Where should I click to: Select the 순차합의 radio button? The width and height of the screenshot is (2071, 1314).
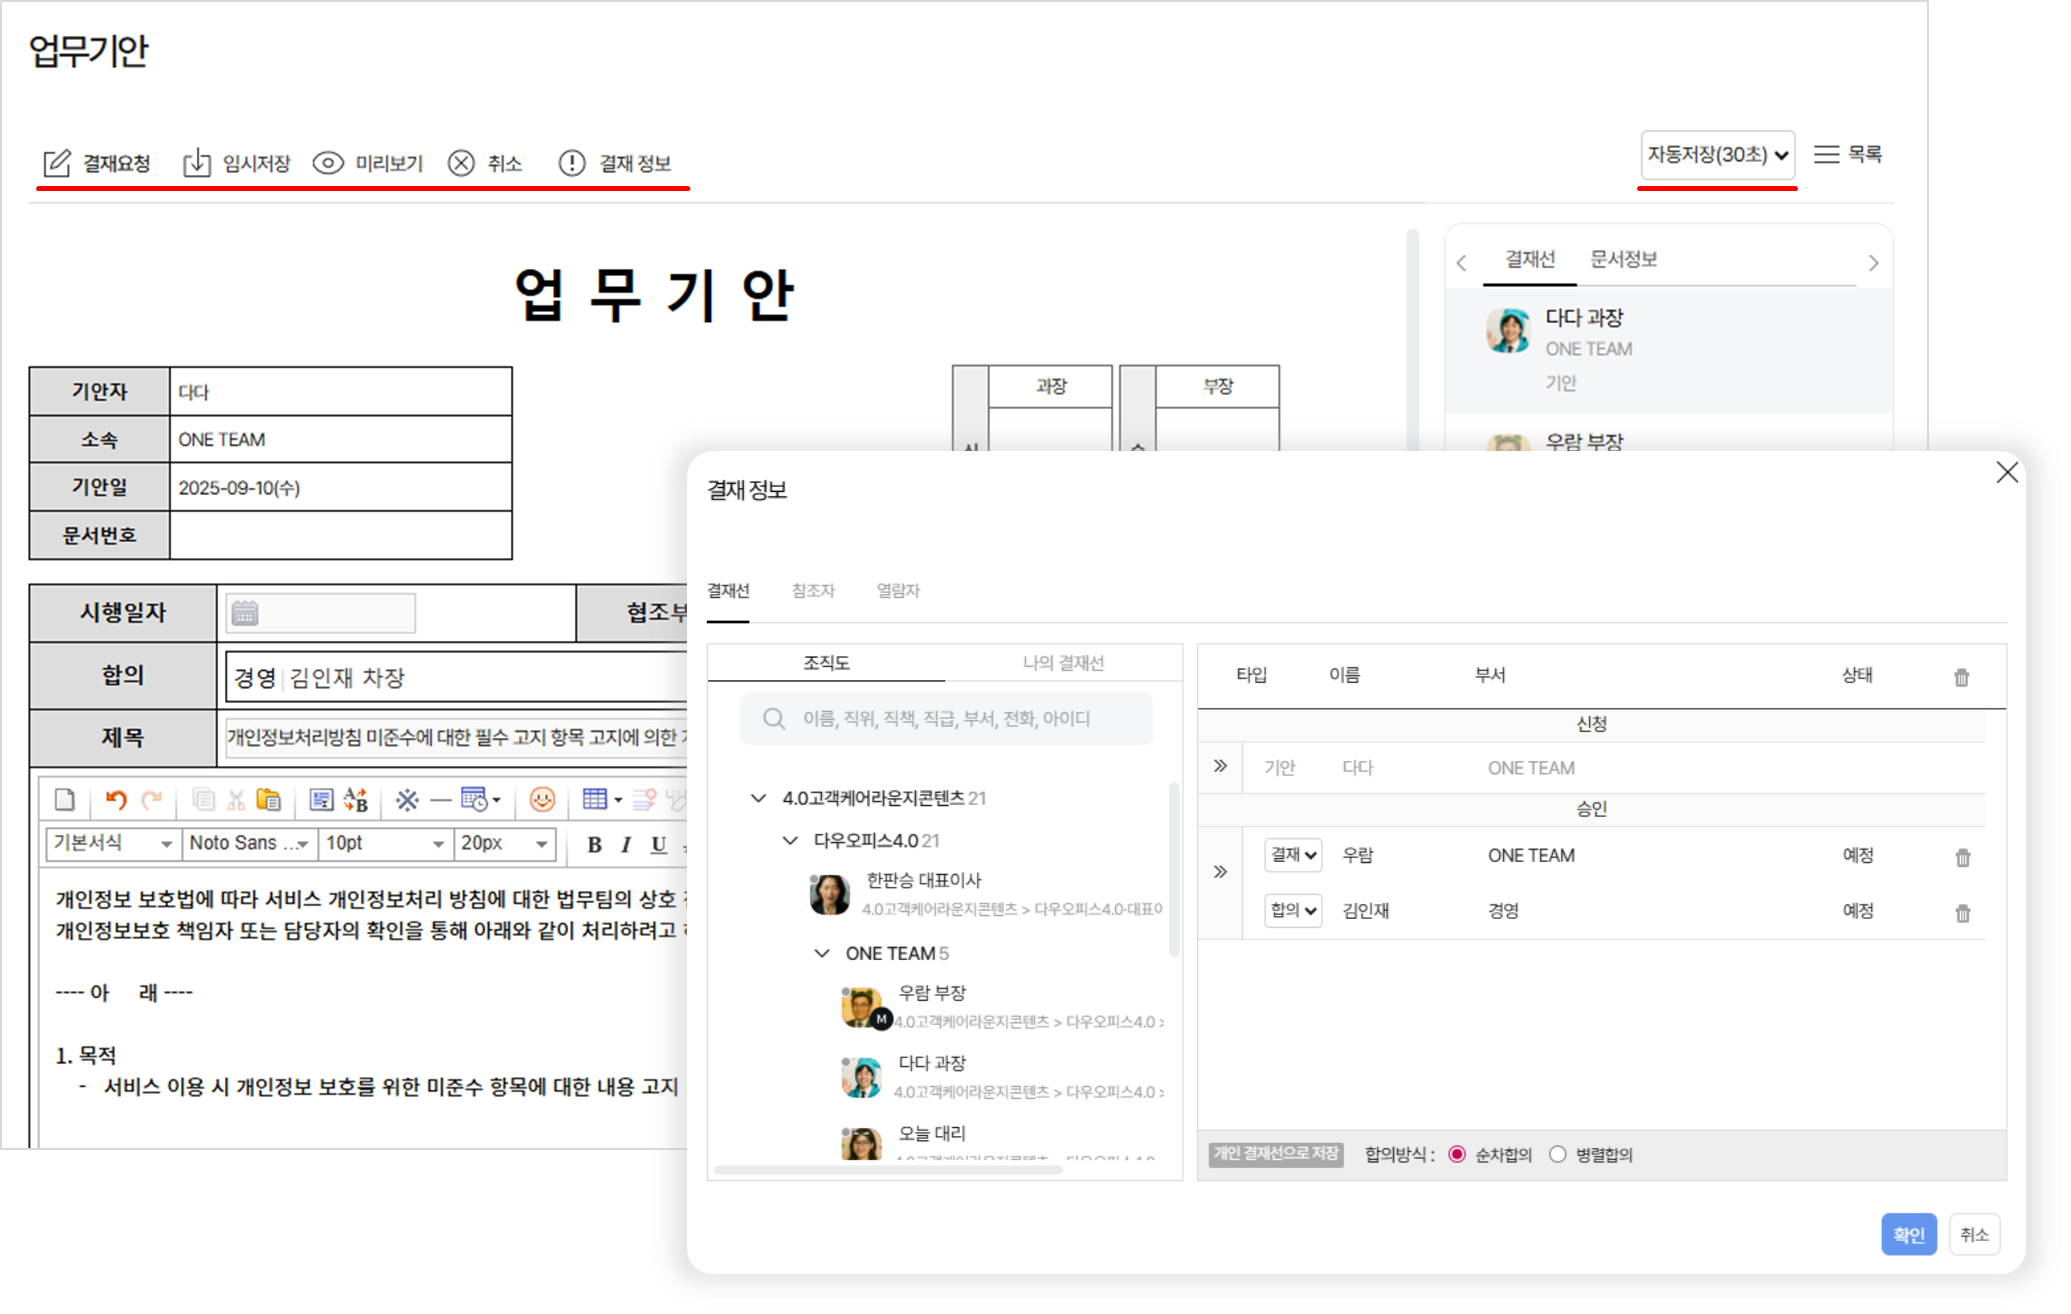[1457, 1154]
